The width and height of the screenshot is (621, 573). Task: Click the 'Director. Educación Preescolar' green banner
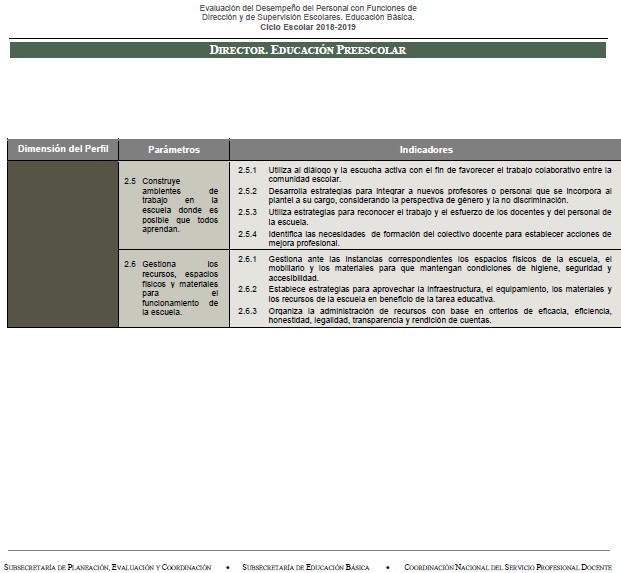(x=308, y=50)
